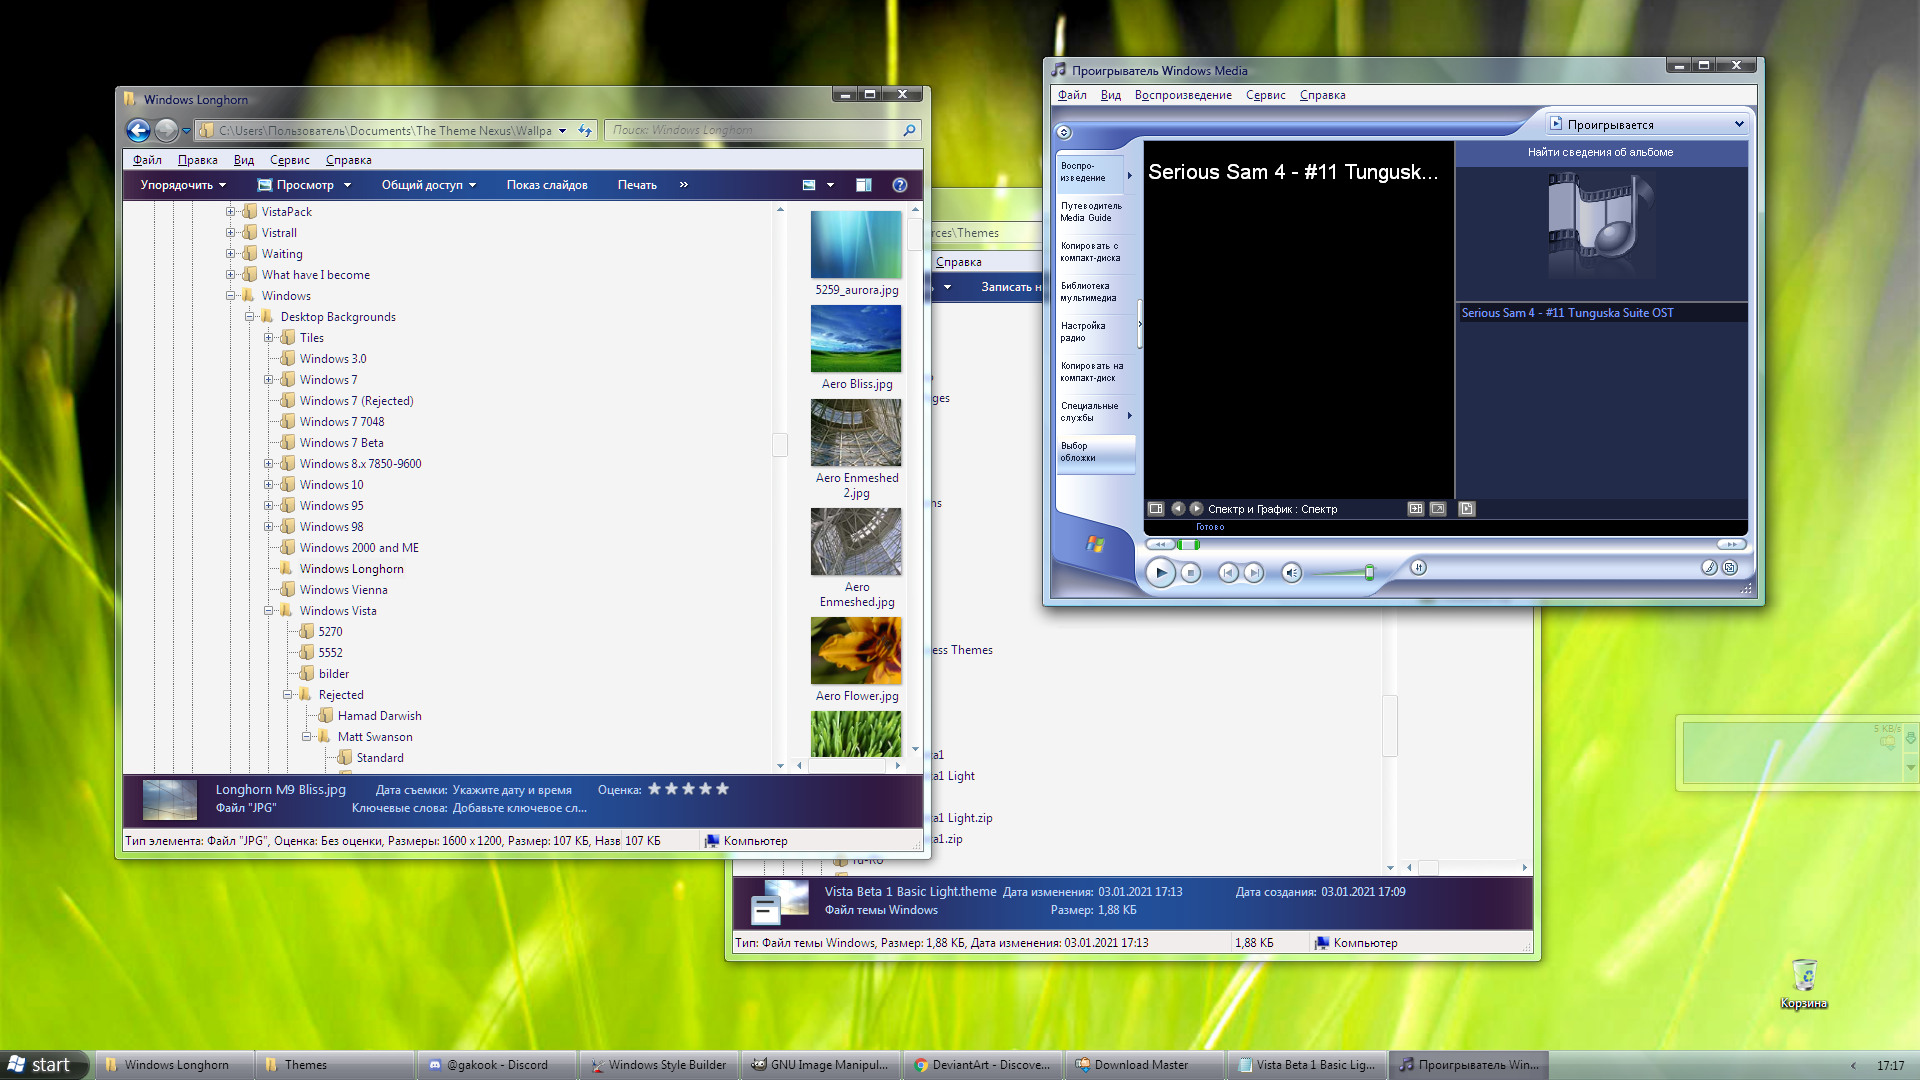
Task: Open Recycle Bin Корзина desktop icon
Action: 1804,984
